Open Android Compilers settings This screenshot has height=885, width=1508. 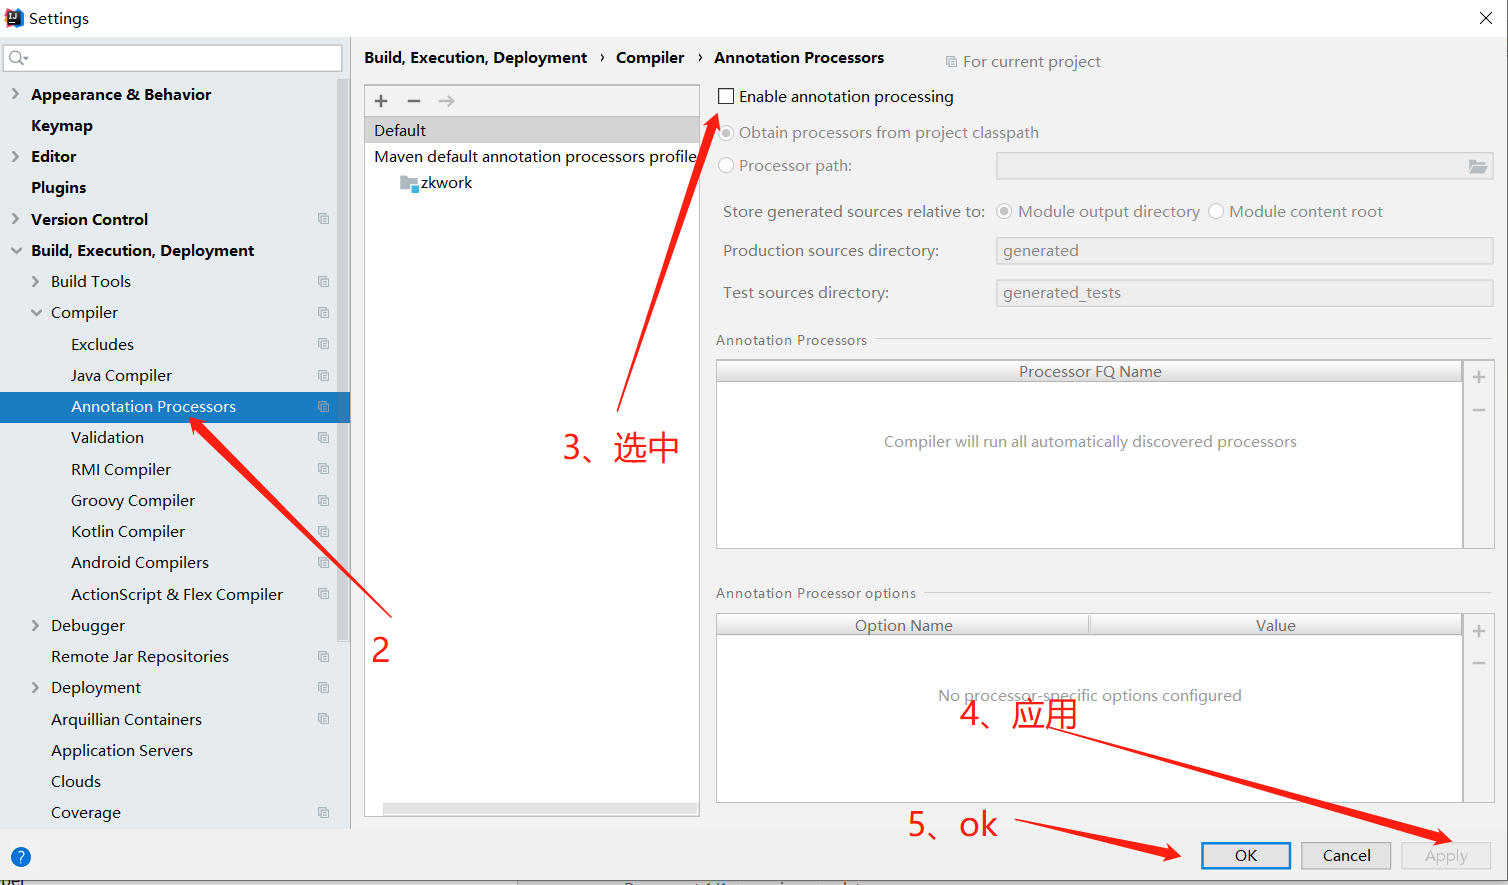(140, 563)
